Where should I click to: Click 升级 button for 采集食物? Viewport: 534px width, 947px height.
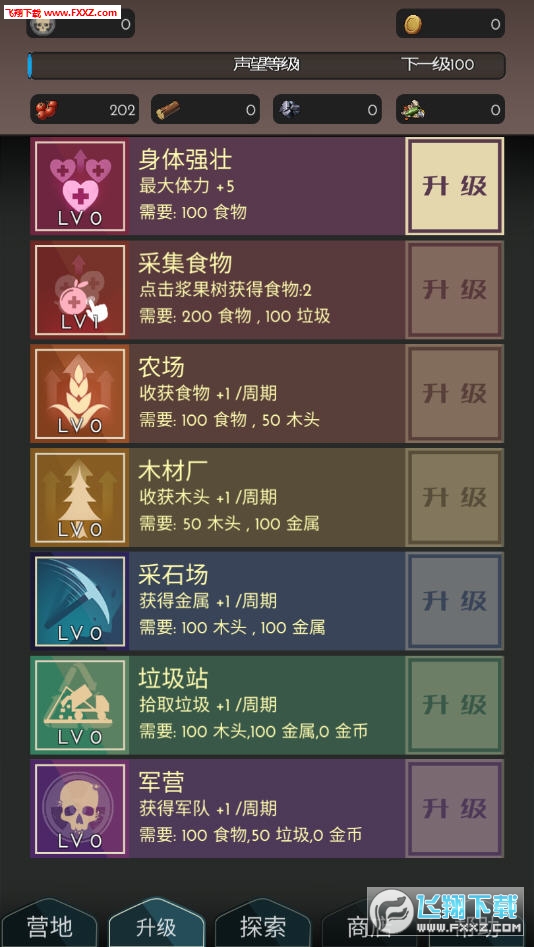(x=454, y=290)
